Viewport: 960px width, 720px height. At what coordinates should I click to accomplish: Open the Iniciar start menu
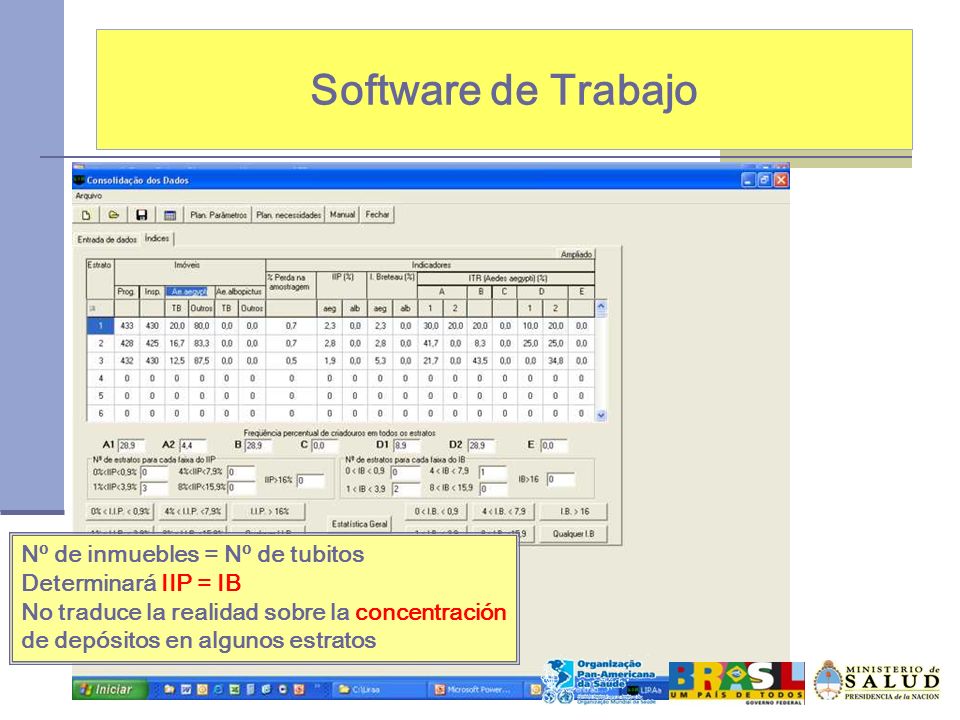[110, 689]
